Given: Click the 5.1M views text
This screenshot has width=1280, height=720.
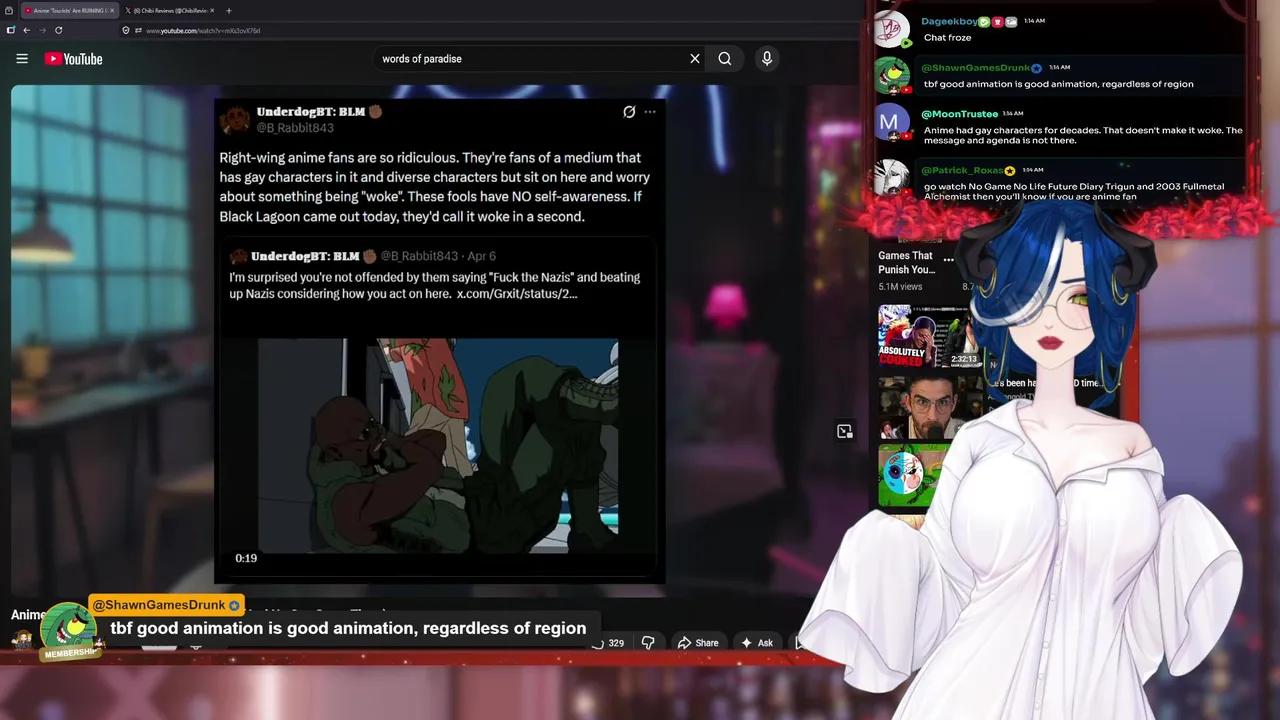Looking at the screenshot, I should [900, 287].
